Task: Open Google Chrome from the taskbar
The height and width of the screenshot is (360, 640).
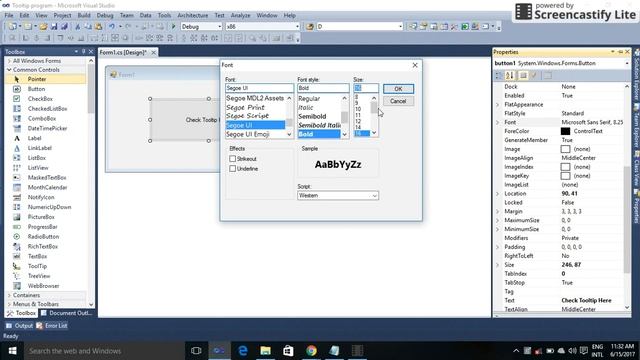Action: coord(311,351)
